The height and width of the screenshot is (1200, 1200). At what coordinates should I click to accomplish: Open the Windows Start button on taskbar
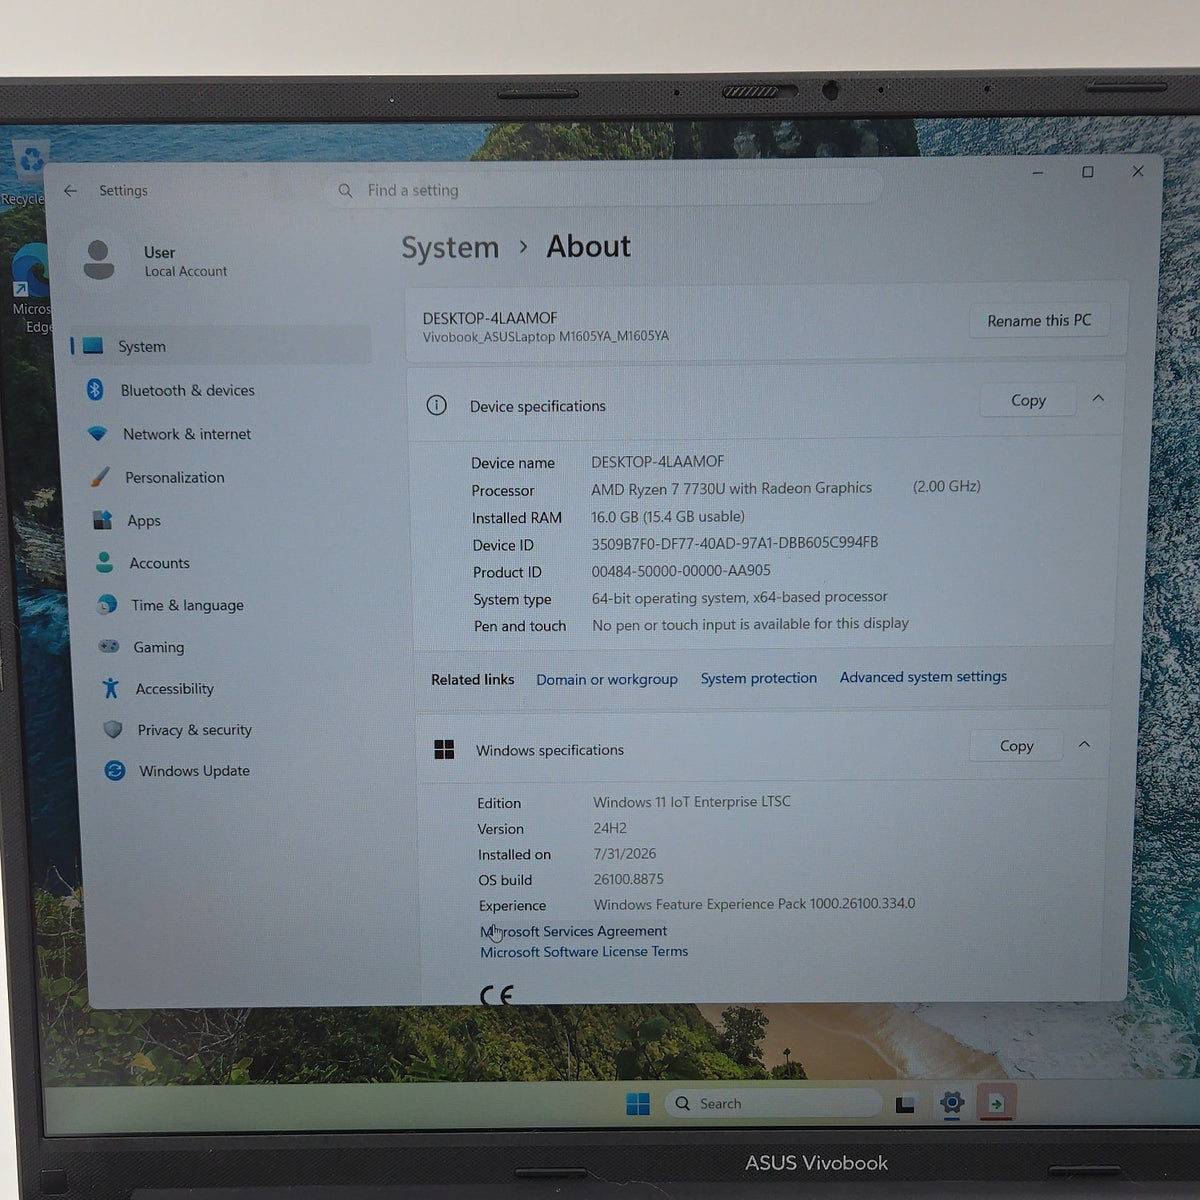point(638,1104)
